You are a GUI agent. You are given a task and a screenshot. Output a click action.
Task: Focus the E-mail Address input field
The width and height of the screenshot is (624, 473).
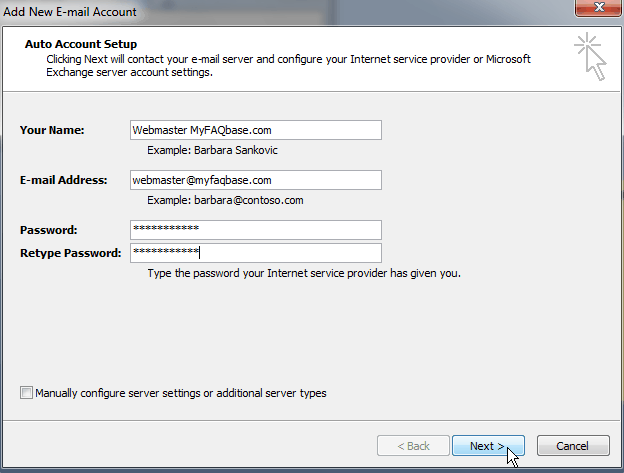[x=255, y=180]
